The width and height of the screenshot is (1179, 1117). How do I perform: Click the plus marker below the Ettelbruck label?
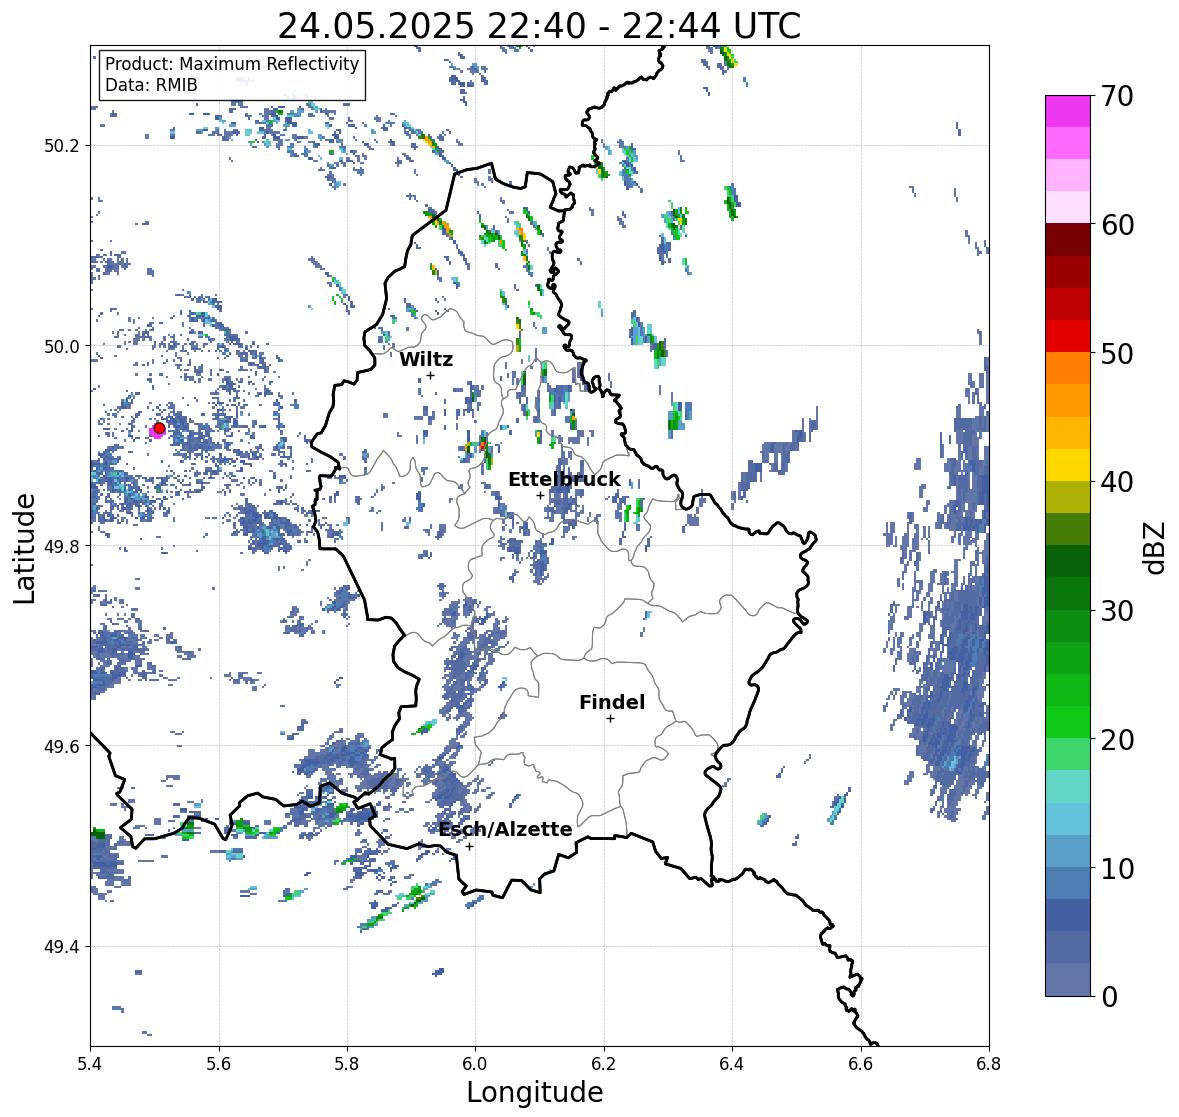coord(540,495)
